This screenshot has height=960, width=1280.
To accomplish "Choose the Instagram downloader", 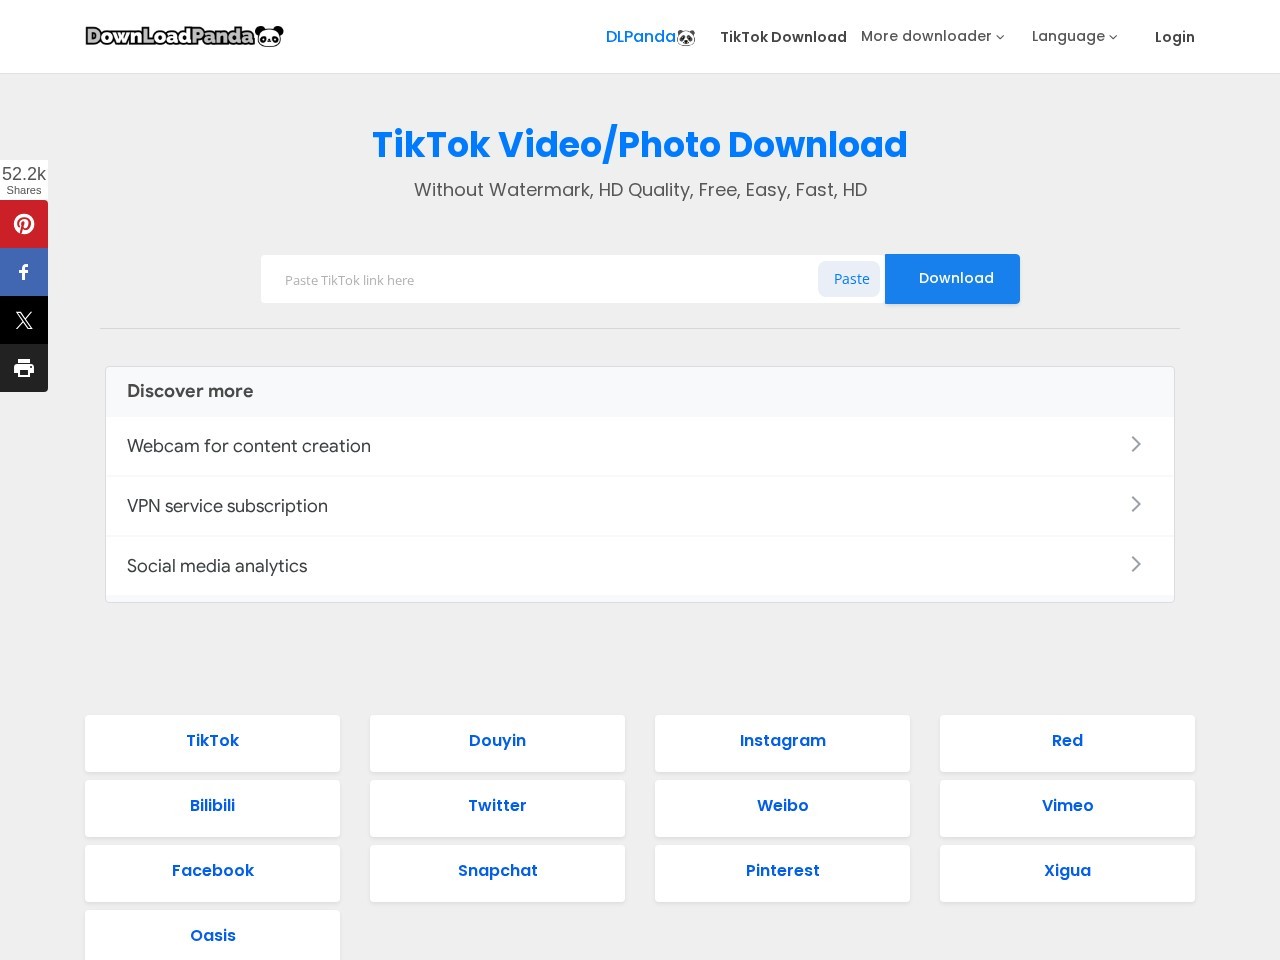I will 782,742.
